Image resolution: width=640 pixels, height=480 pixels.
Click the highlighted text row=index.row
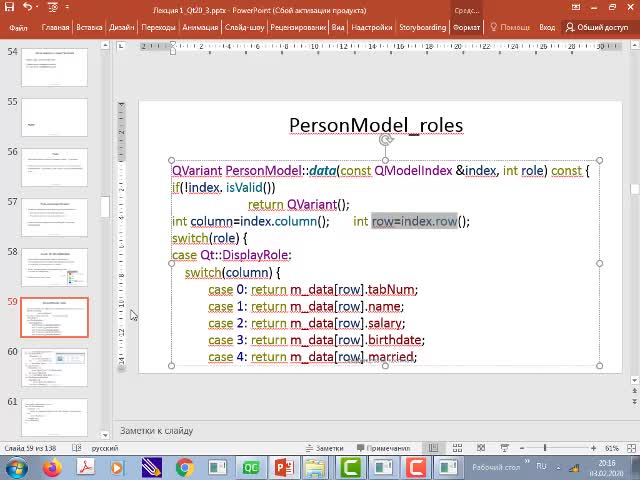point(414,221)
